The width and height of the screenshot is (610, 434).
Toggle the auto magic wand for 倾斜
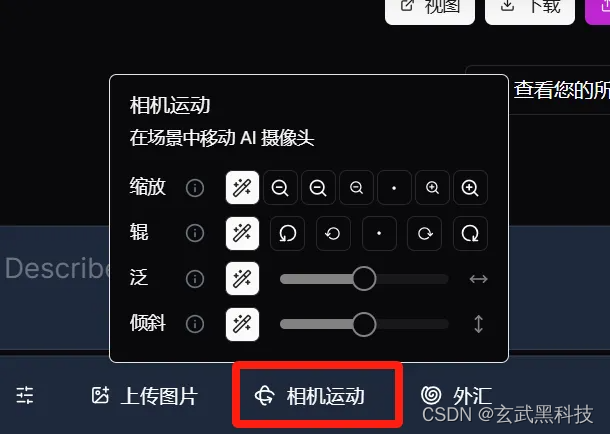242,324
